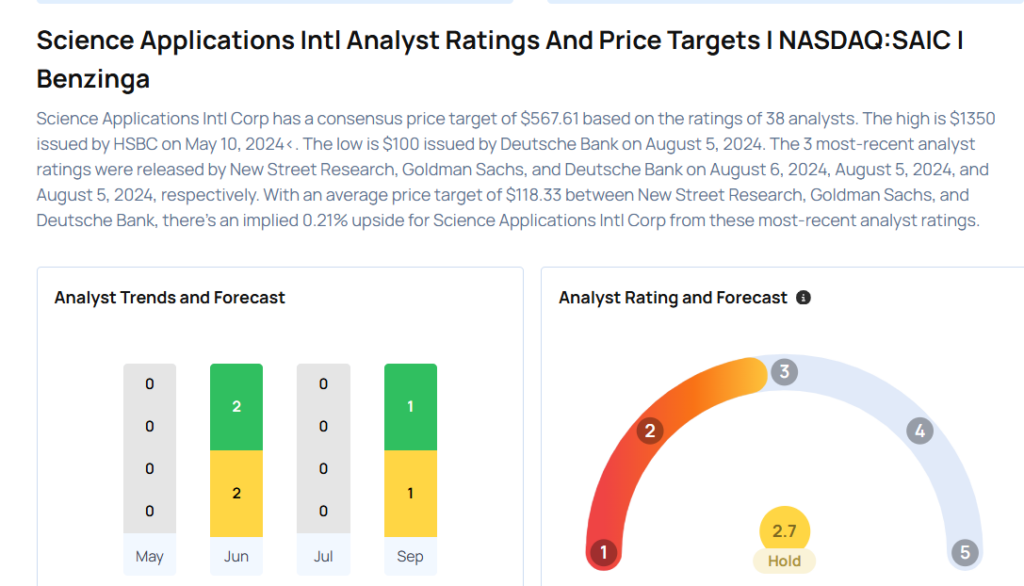Select the Sep month label
The width and height of the screenshot is (1024, 586).
(410, 556)
